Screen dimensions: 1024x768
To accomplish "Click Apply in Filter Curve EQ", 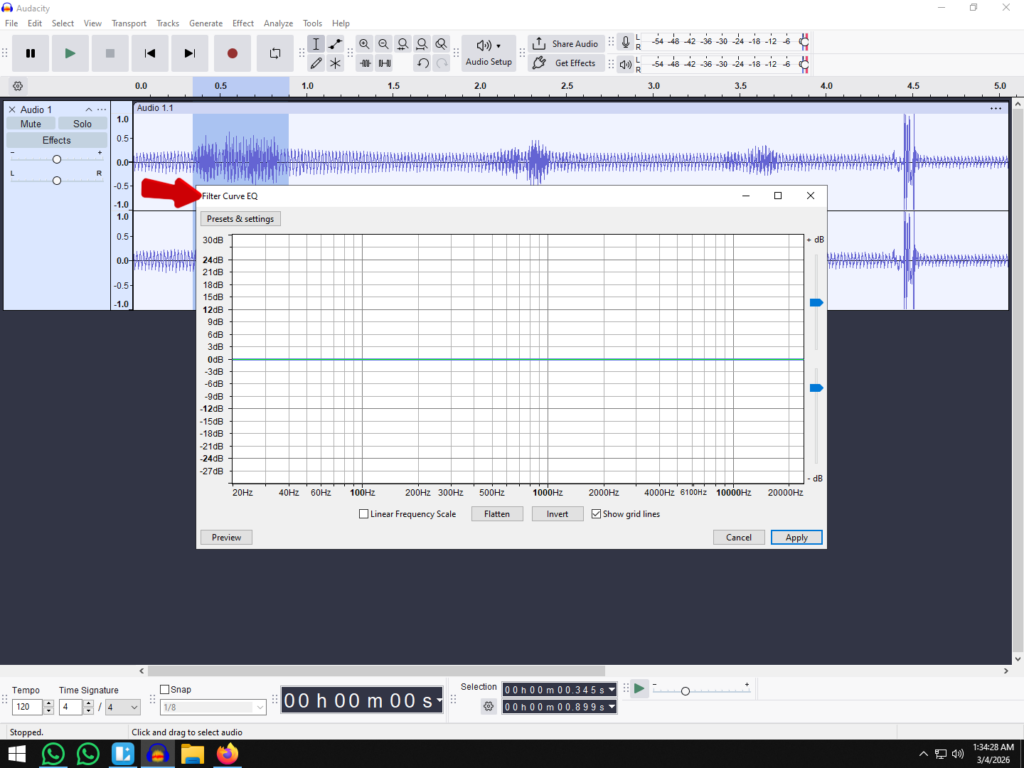I will pyautogui.click(x=796, y=537).
